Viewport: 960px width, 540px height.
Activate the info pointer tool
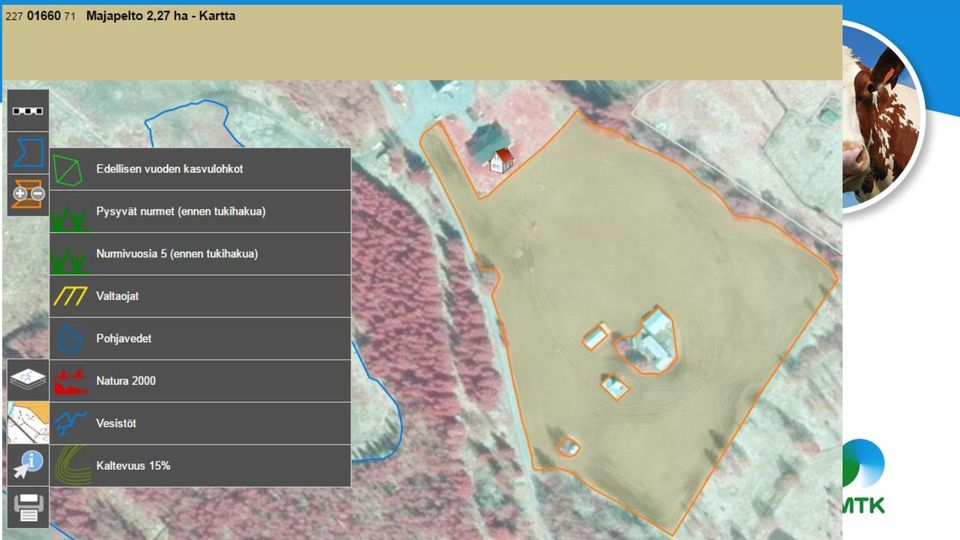(28, 465)
